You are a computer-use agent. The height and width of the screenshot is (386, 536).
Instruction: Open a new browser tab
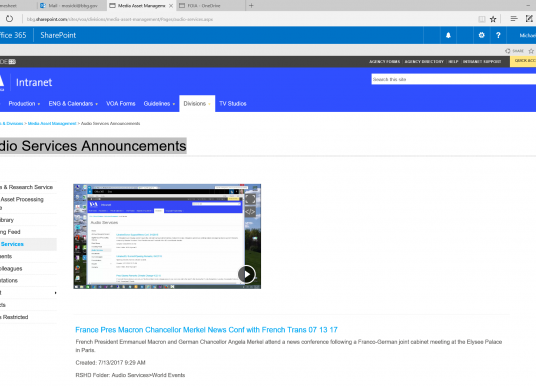click(251, 5)
